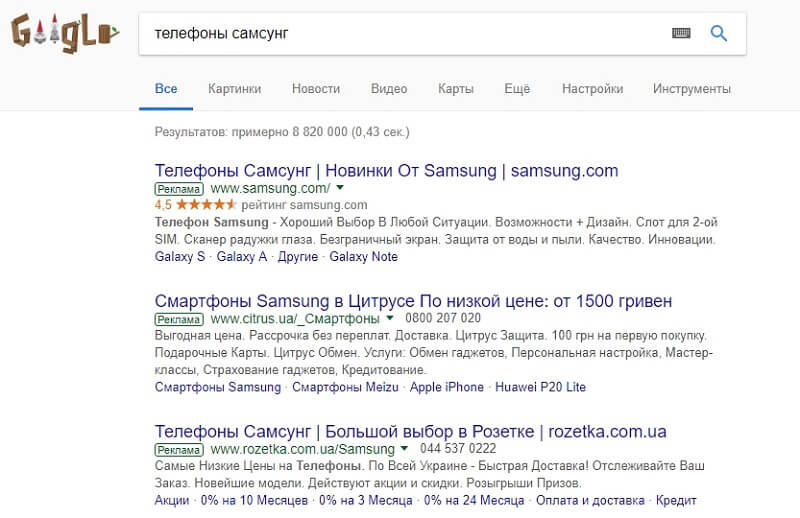Follow the Huawei P20 Lite sitelink
The width and height of the screenshot is (800, 518).
tap(540, 387)
